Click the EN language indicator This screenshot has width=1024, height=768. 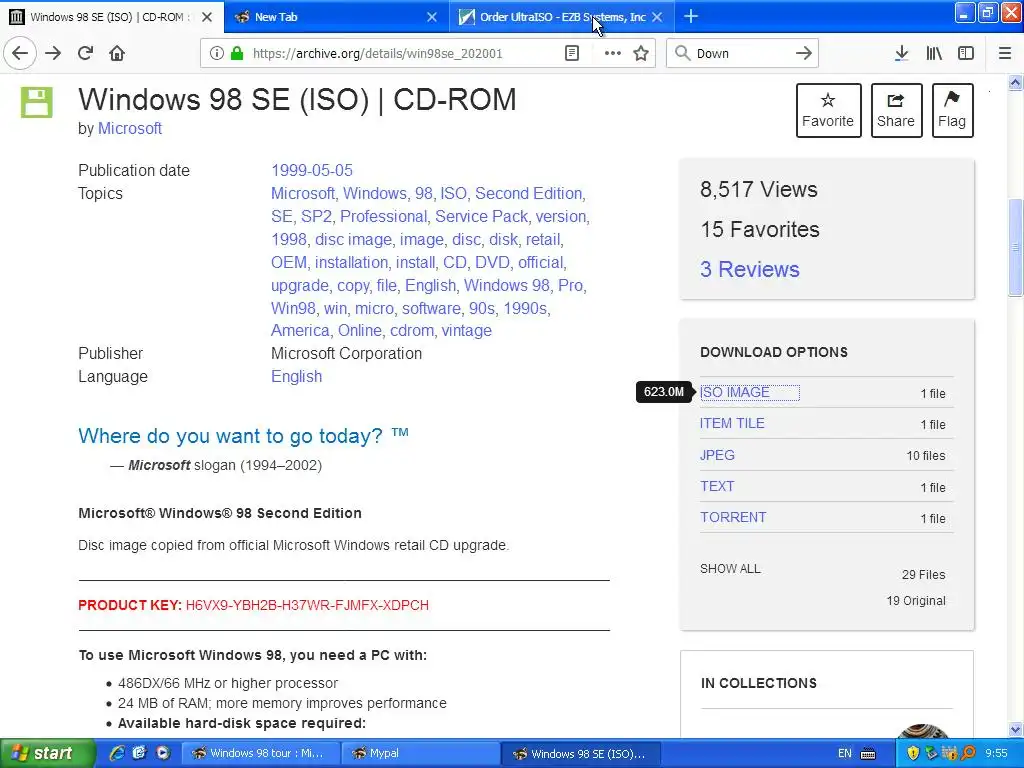pyautogui.click(x=844, y=754)
